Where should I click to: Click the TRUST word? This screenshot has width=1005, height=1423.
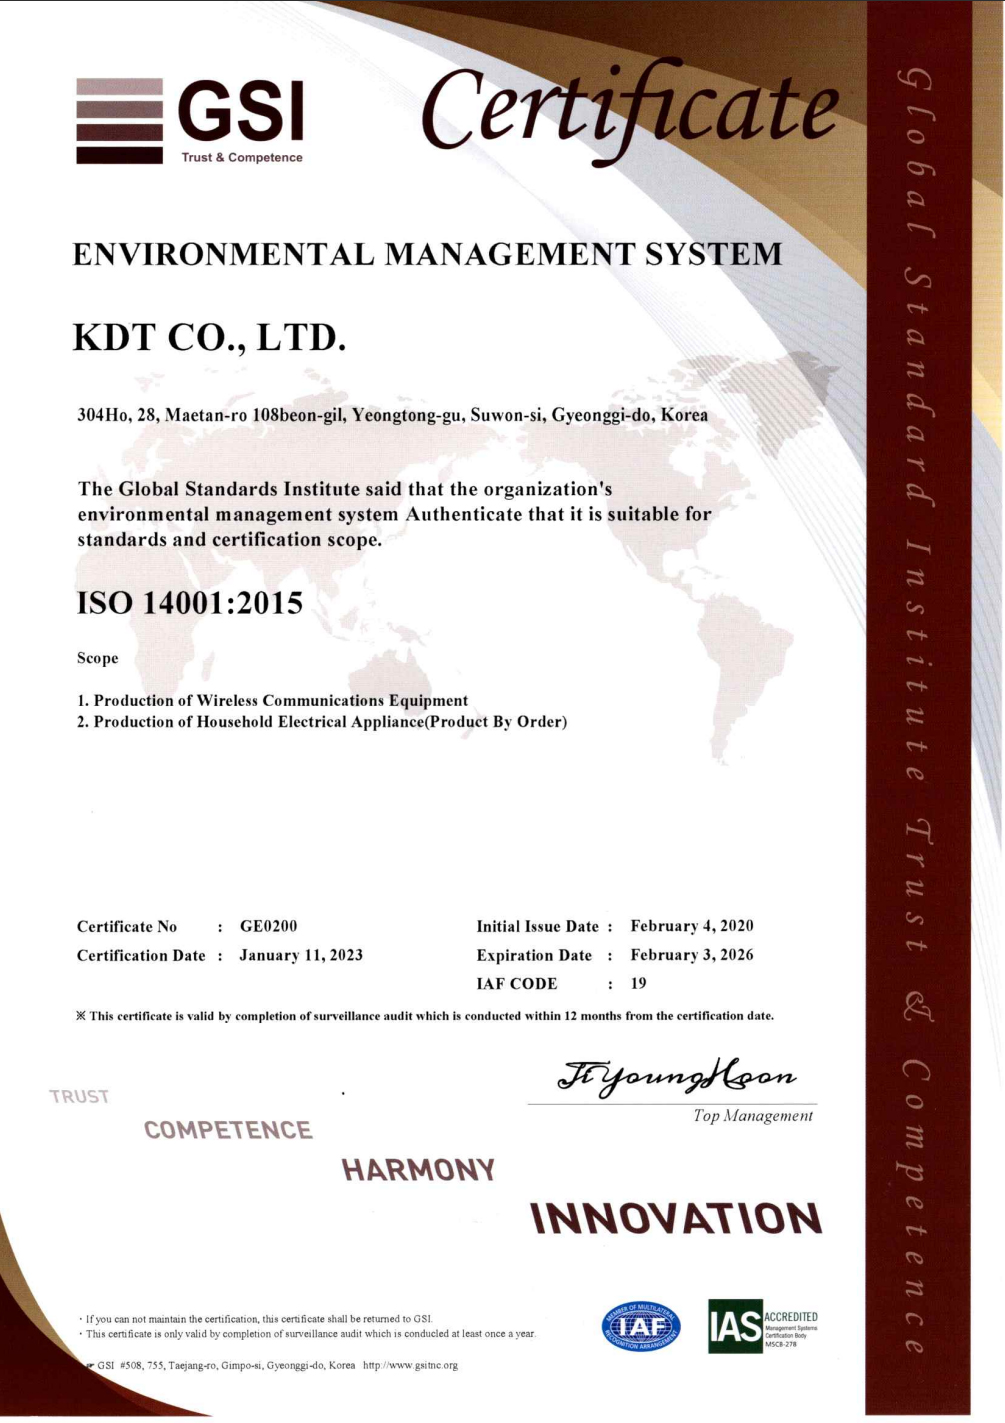pyautogui.click(x=79, y=1097)
